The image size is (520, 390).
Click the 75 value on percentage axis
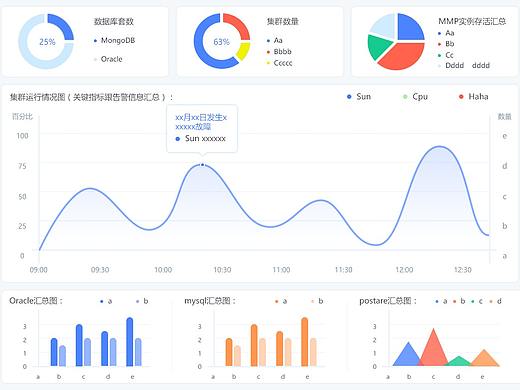click(x=22, y=166)
